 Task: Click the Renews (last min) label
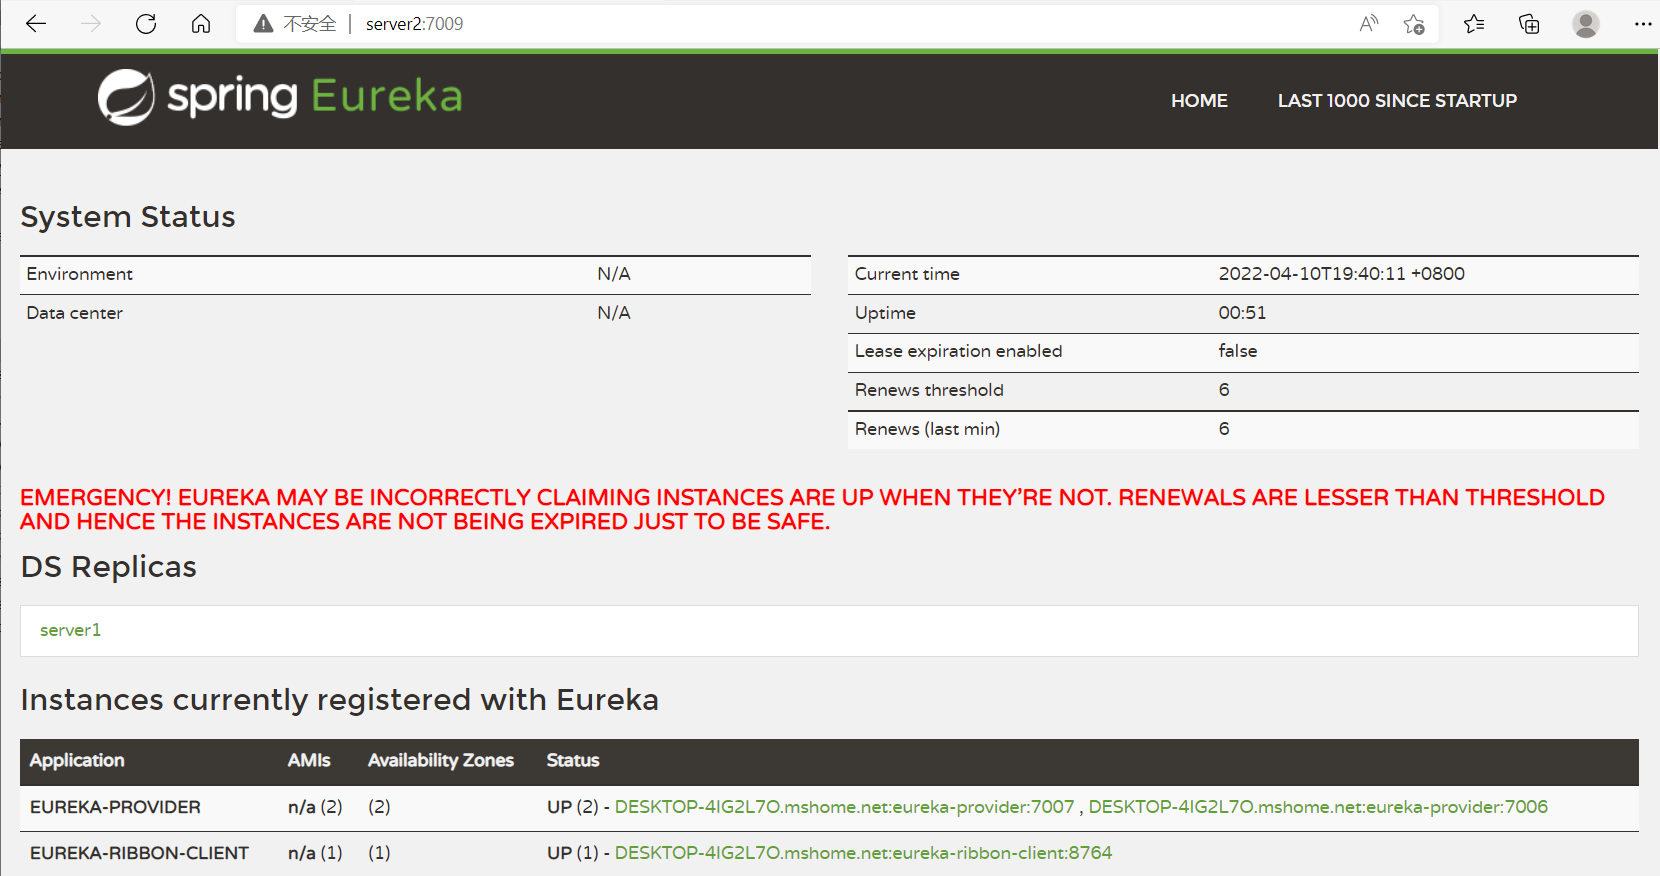coord(927,429)
